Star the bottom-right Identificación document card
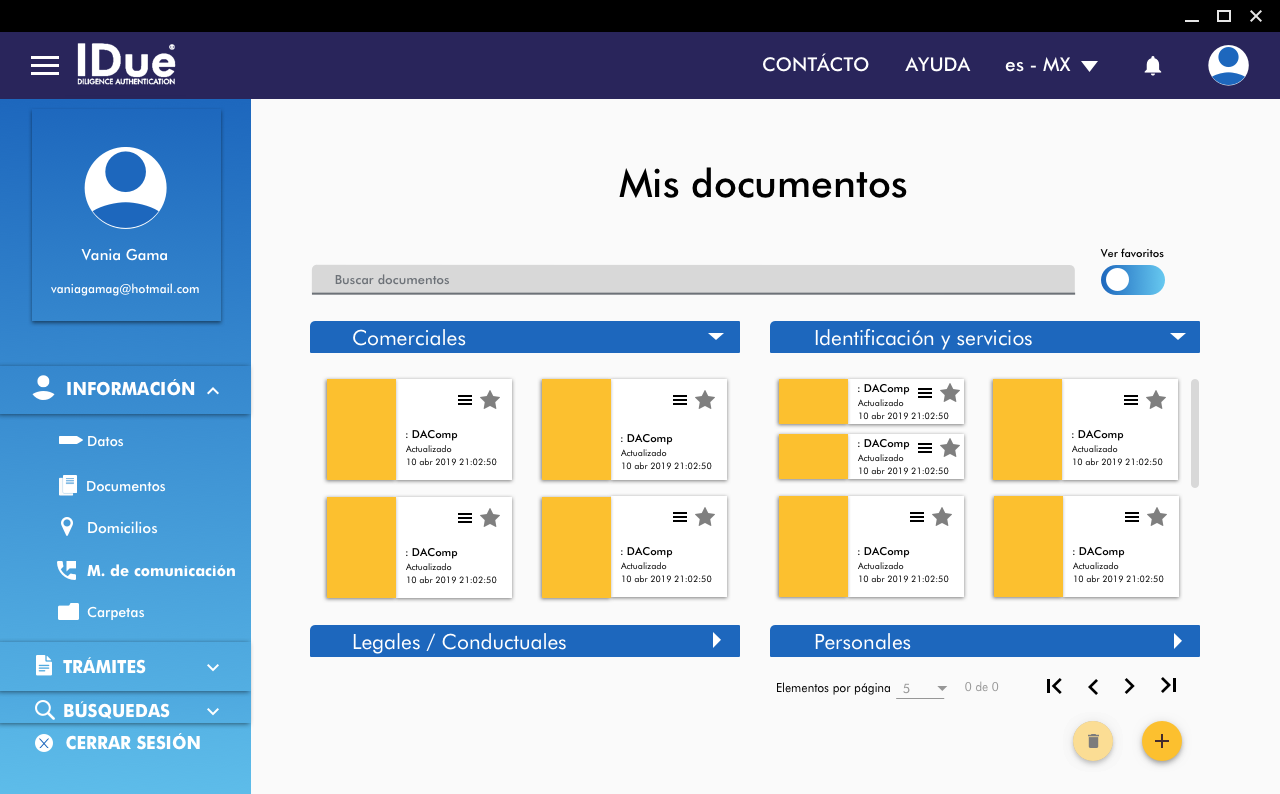The width and height of the screenshot is (1280, 794). (x=1157, y=517)
